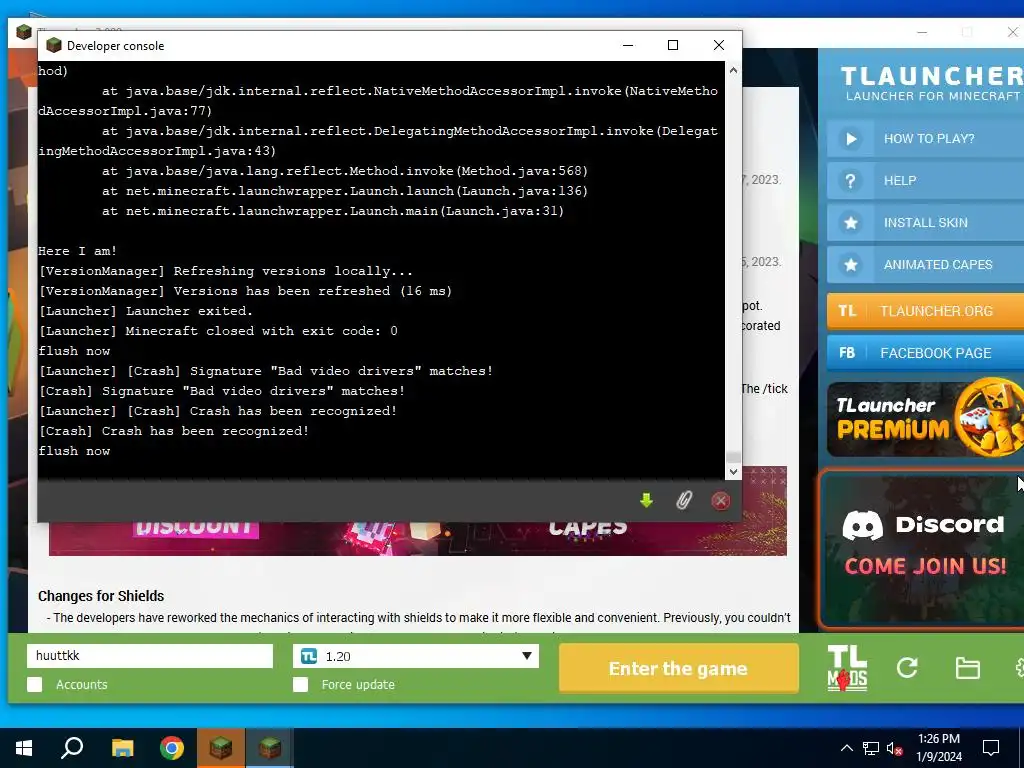Click the star icon beside Animated Capes
This screenshot has height=768, width=1024.
click(x=850, y=264)
